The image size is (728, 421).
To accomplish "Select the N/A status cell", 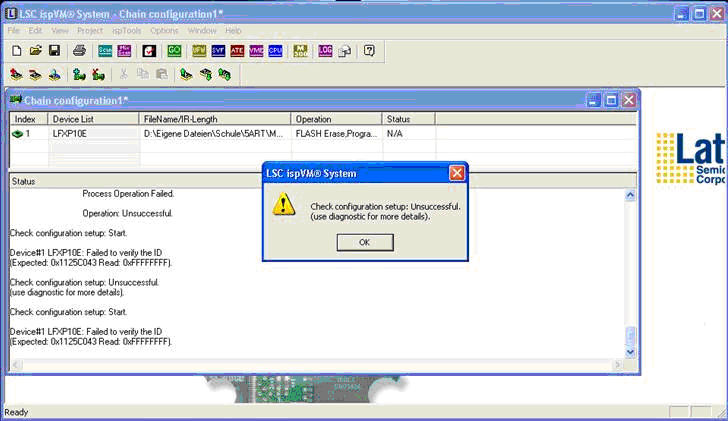I will tap(409, 134).
